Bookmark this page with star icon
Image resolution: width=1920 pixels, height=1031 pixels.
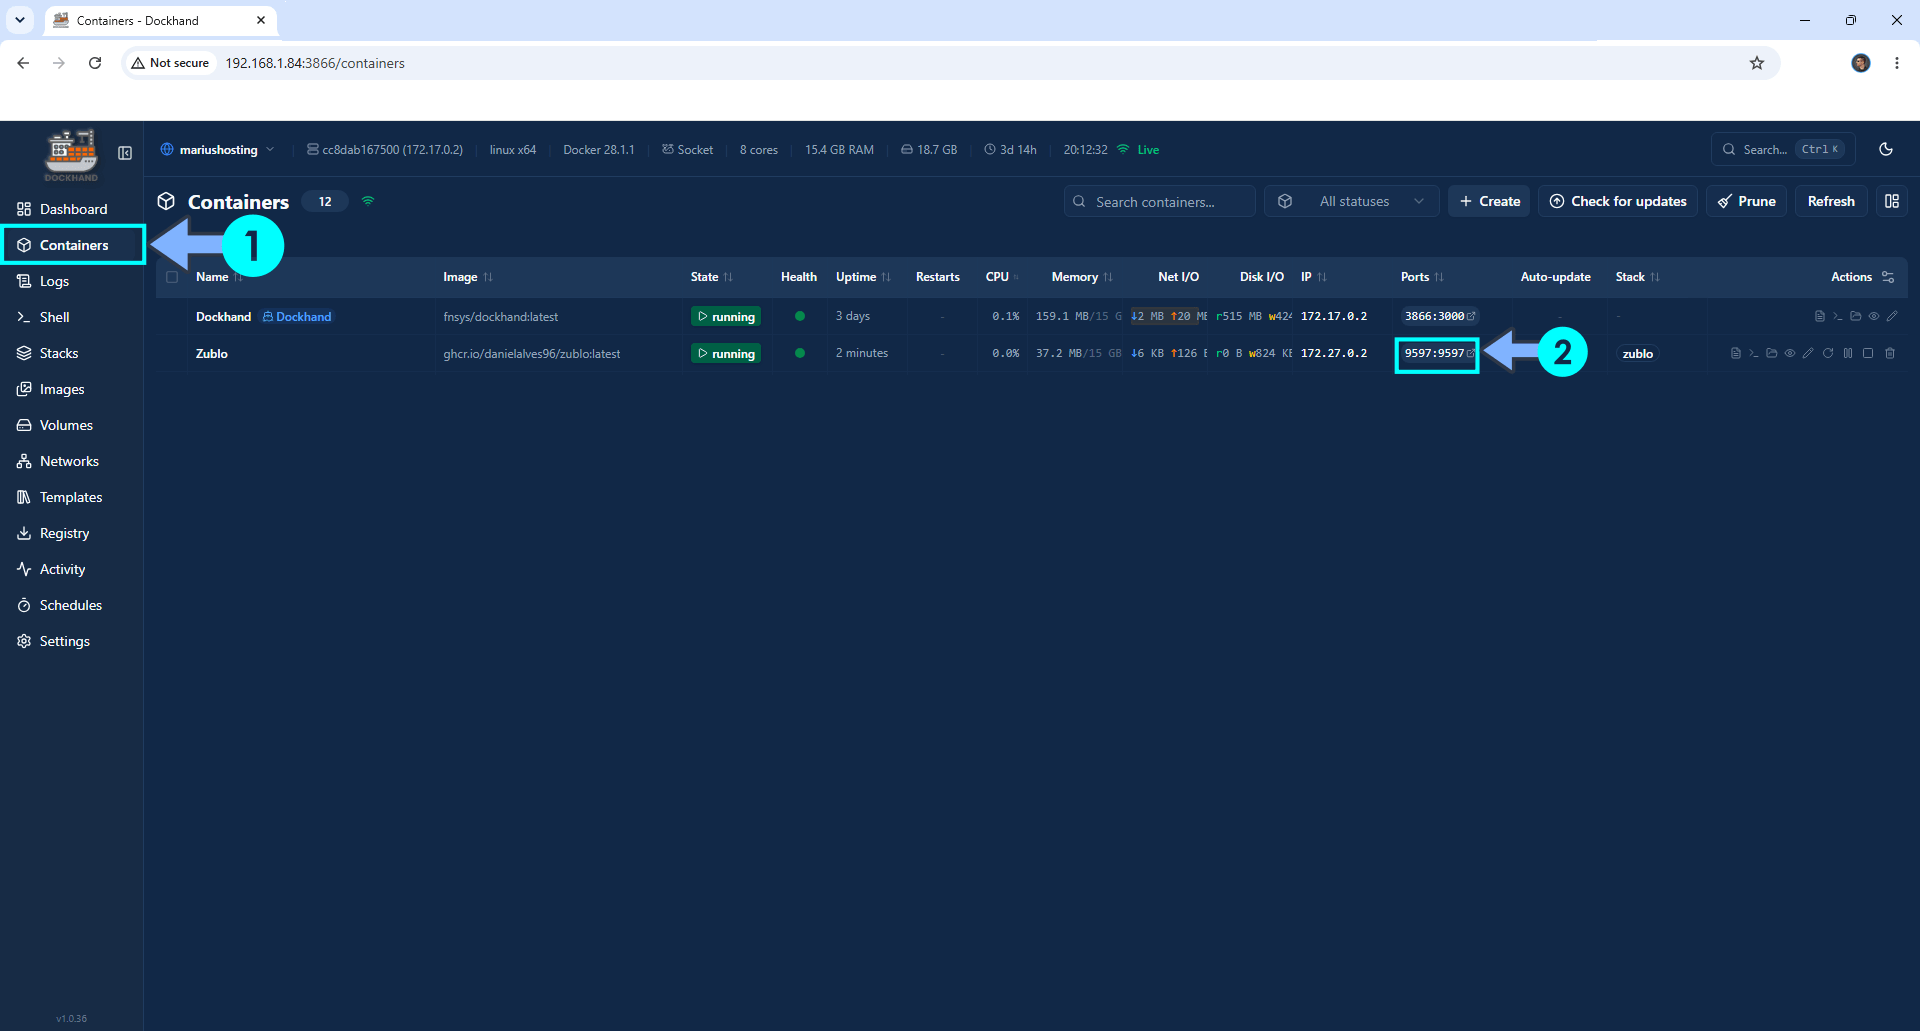tap(1757, 63)
